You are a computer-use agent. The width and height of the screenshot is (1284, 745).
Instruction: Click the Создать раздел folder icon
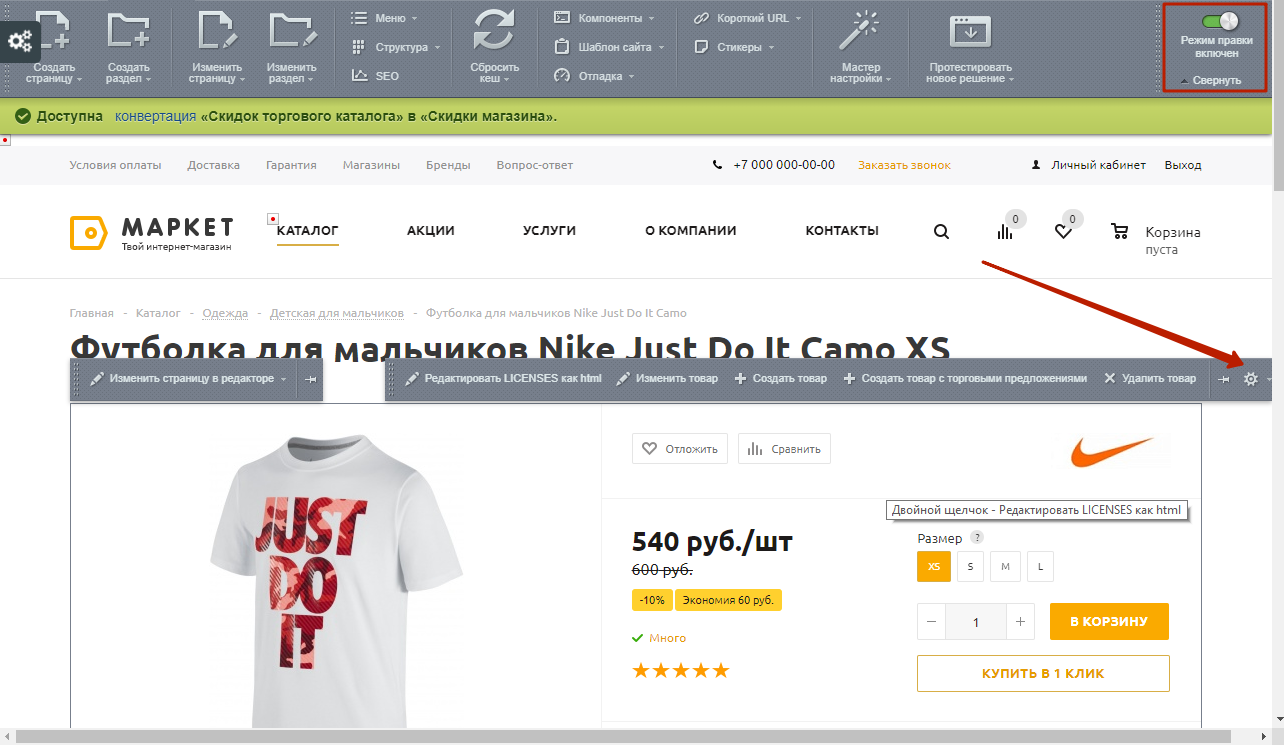(x=128, y=29)
